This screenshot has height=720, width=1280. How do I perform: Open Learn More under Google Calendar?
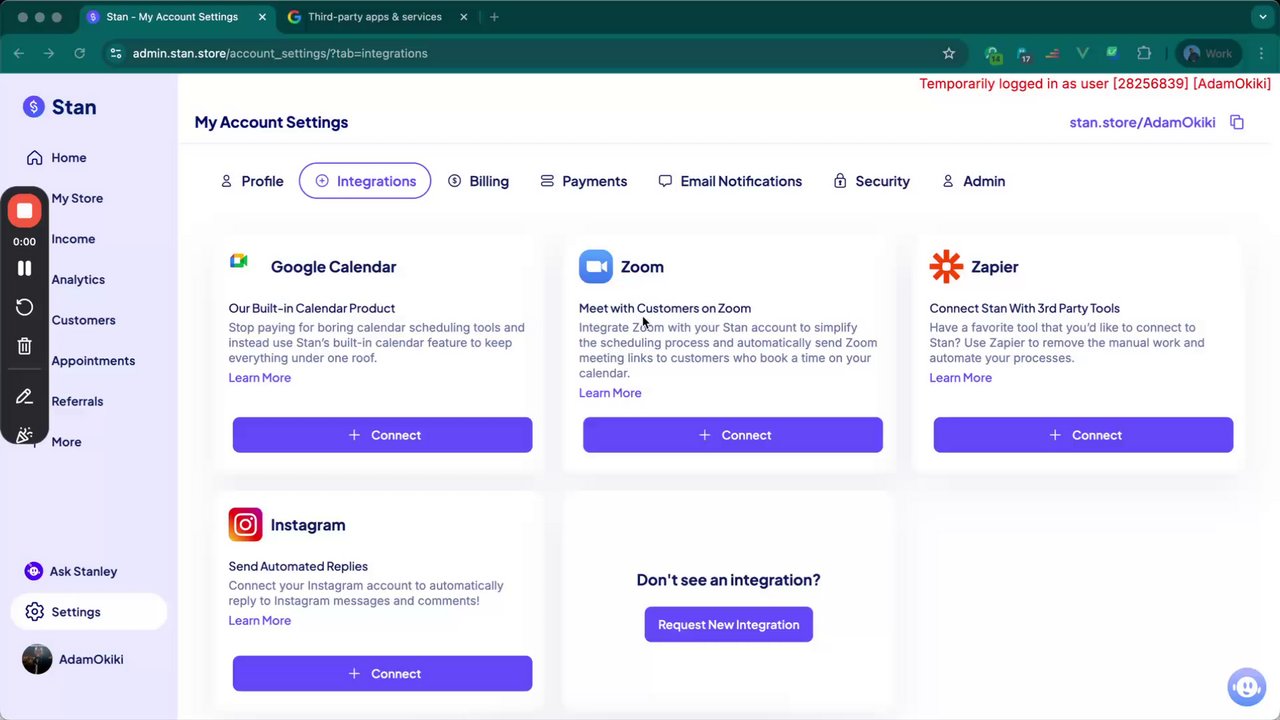(259, 378)
